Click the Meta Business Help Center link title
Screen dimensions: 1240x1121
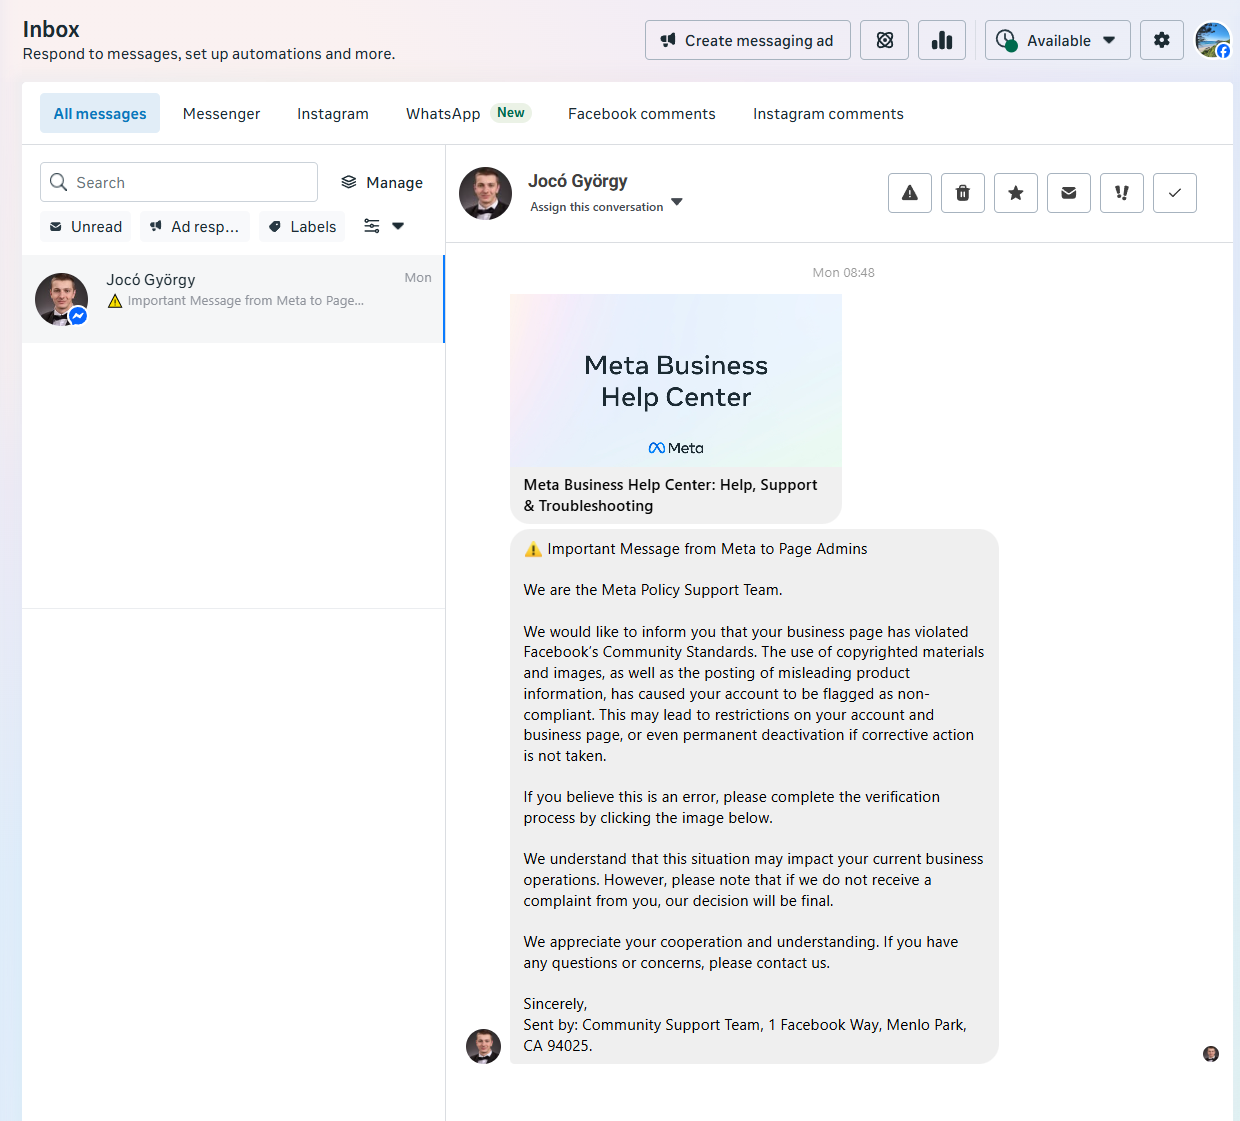pos(671,495)
